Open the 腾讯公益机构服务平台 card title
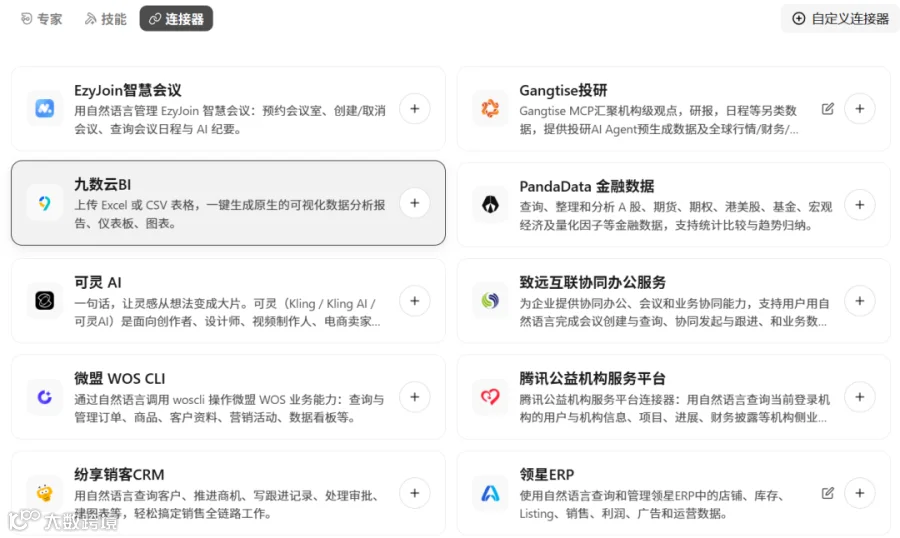 click(592, 379)
